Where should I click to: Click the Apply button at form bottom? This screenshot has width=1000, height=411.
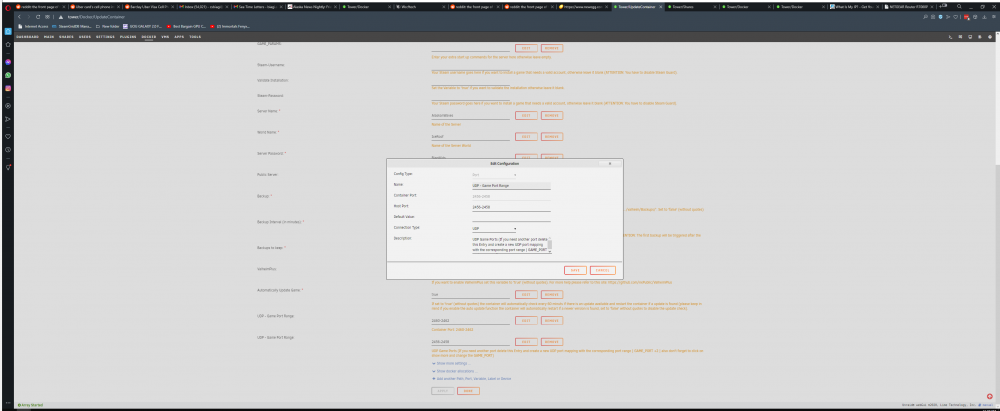443,391
